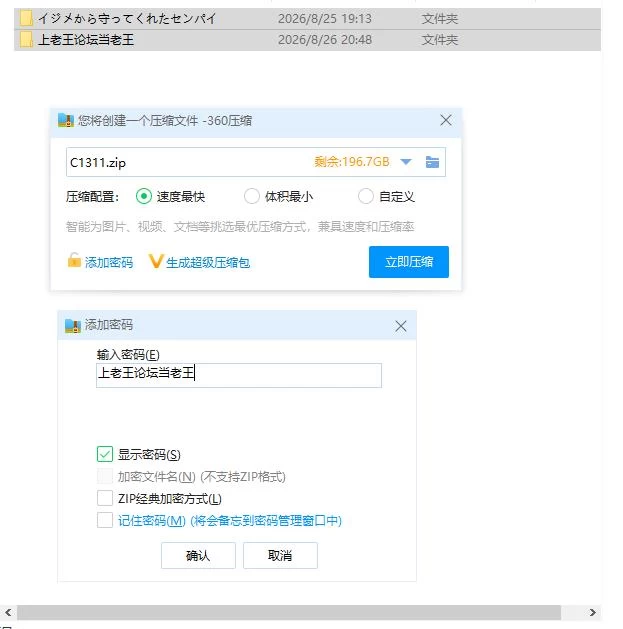Click the horizontal scrollbar right arrow
This screenshot has width=623, height=629.
click(593, 613)
